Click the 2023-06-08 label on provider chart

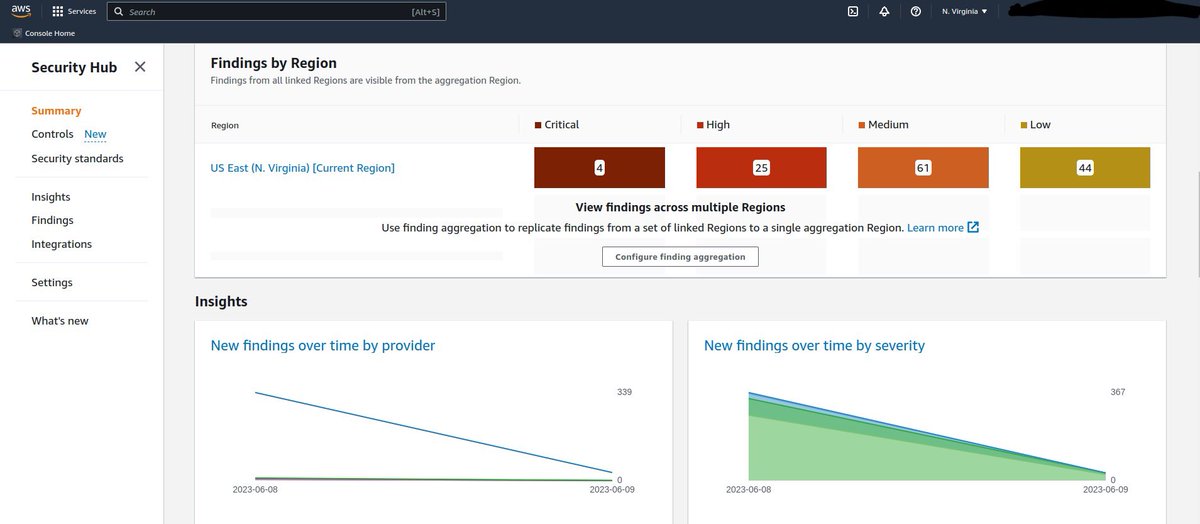tap(256, 491)
